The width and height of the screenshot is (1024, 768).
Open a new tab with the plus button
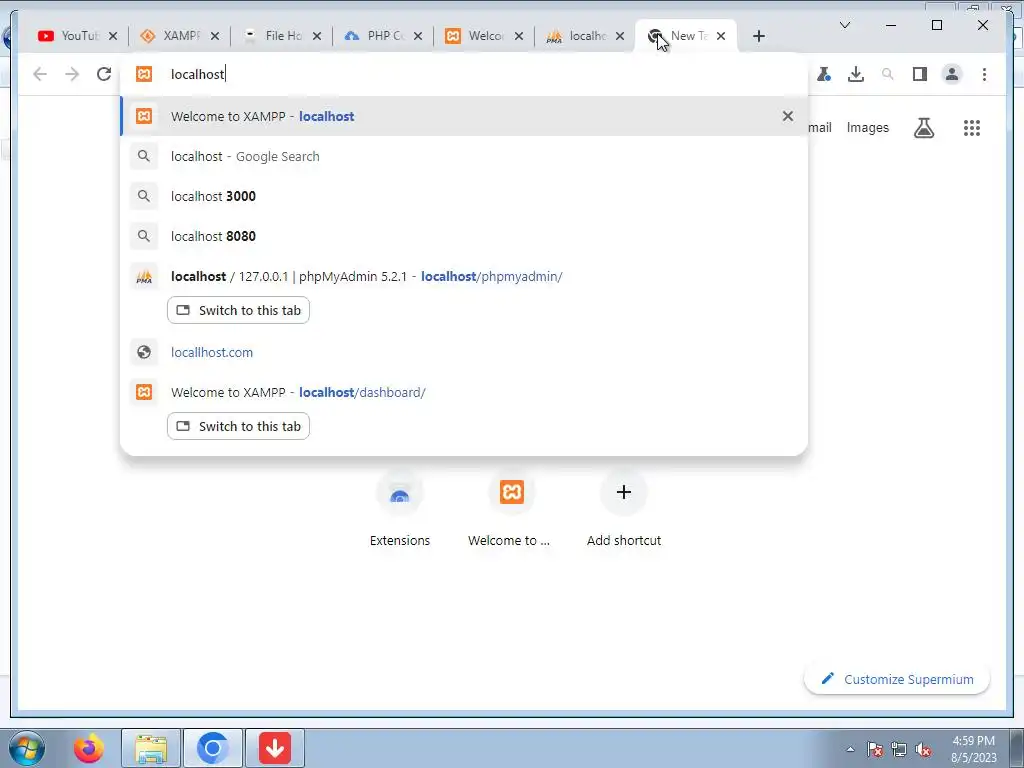pyautogui.click(x=758, y=36)
